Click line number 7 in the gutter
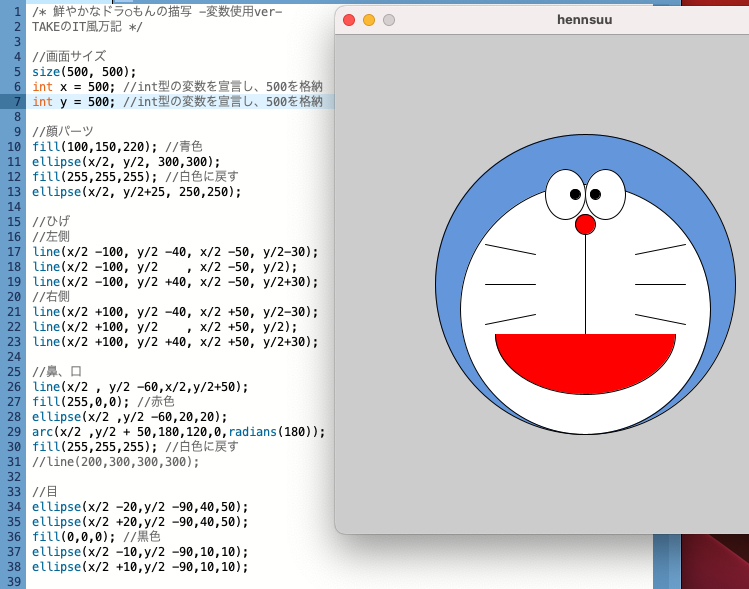Image resolution: width=749 pixels, height=589 pixels. 18,102
